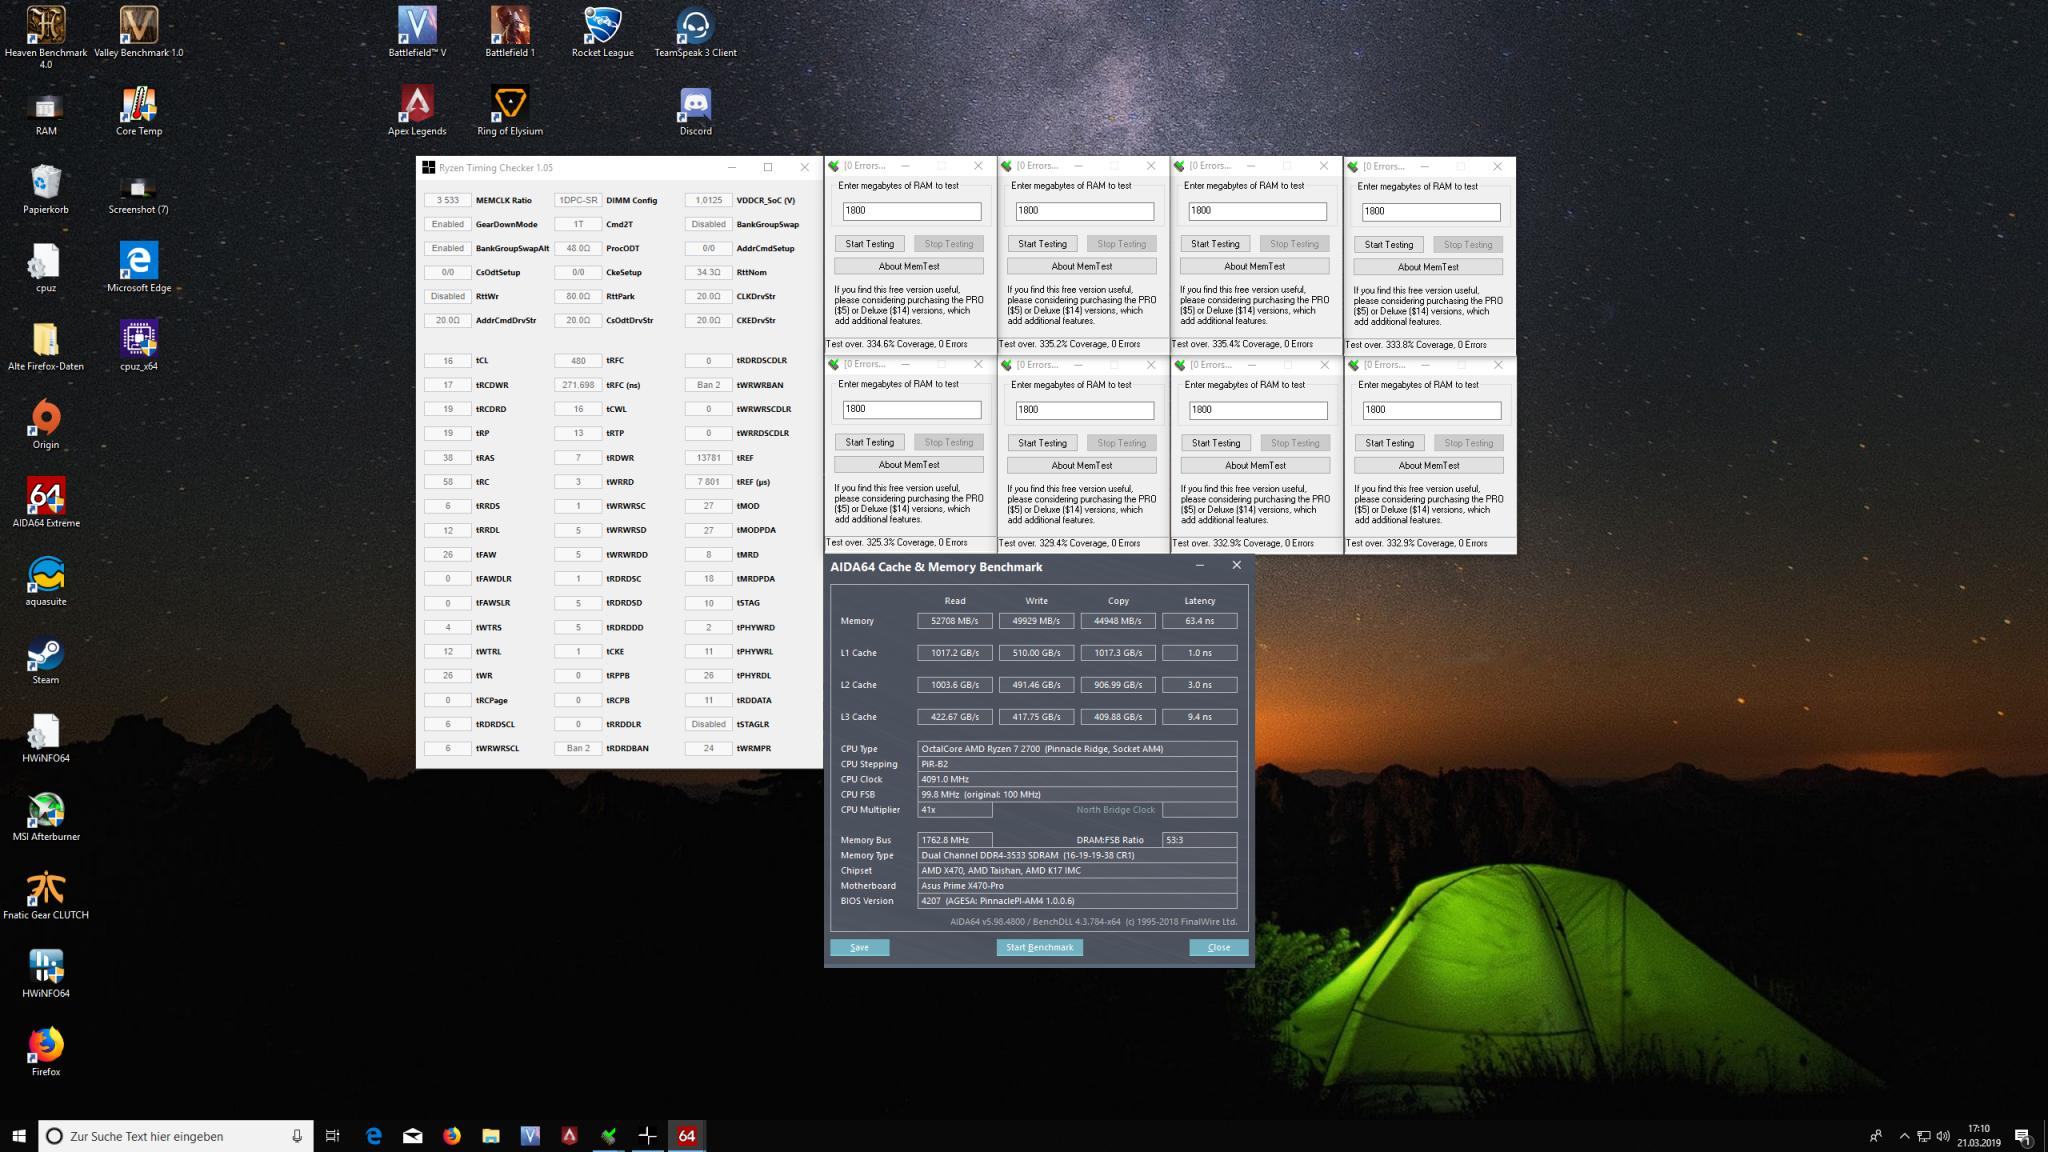This screenshot has height=1152, width=2048.
Task: Open File Explorer from the taskbar
Action: (x=490, y=1136)
